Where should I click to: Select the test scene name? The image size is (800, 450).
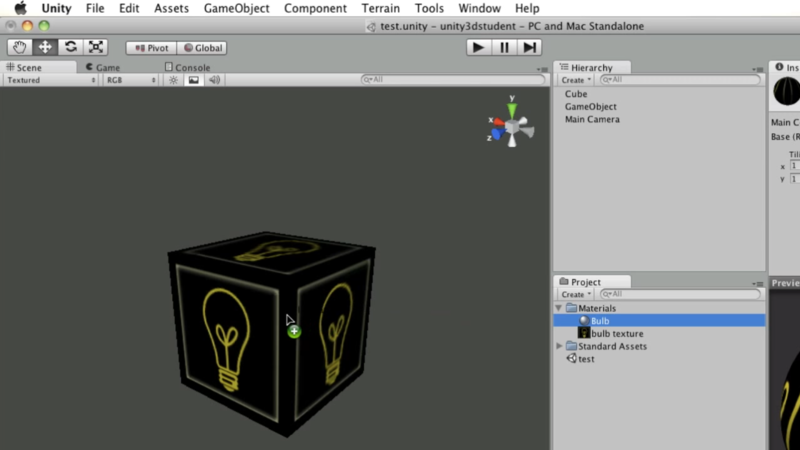click(586, 359)
